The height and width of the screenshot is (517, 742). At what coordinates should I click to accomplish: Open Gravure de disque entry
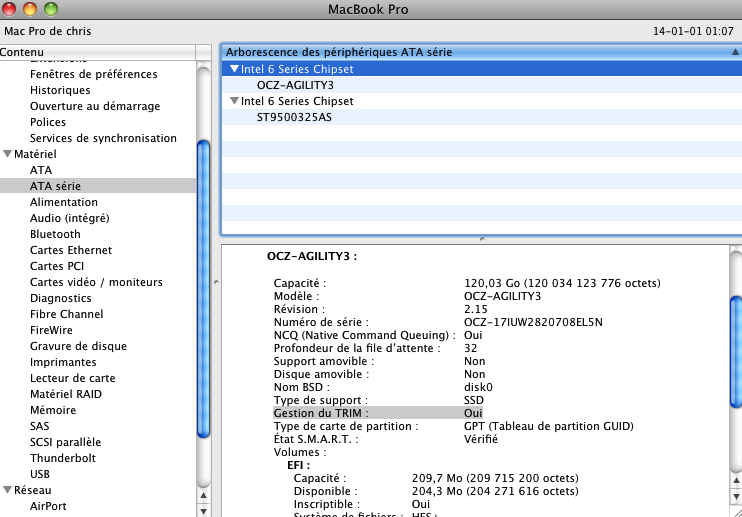78,347
